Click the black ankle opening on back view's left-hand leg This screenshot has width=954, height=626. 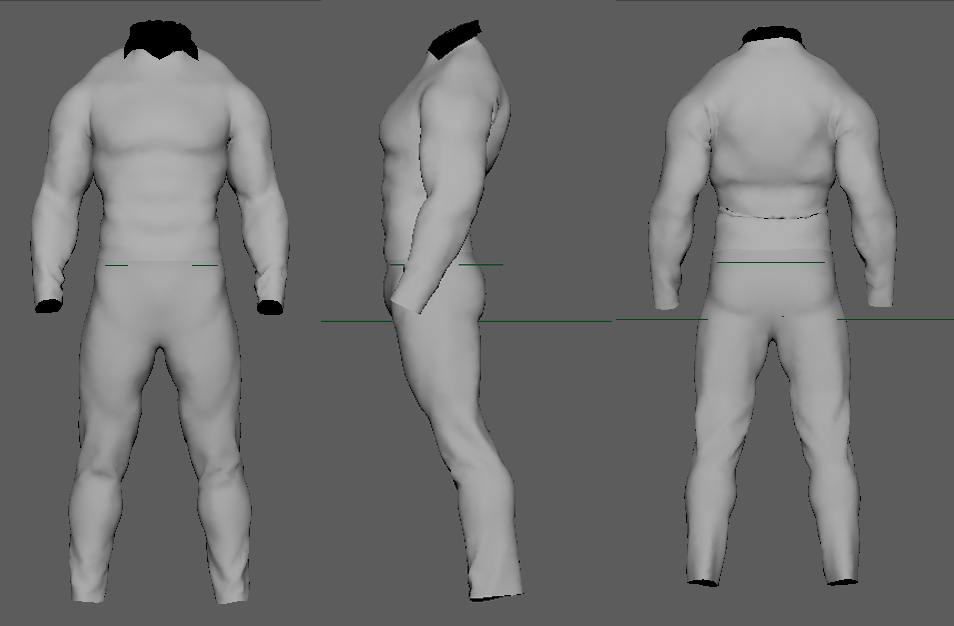tap(704, 580)
